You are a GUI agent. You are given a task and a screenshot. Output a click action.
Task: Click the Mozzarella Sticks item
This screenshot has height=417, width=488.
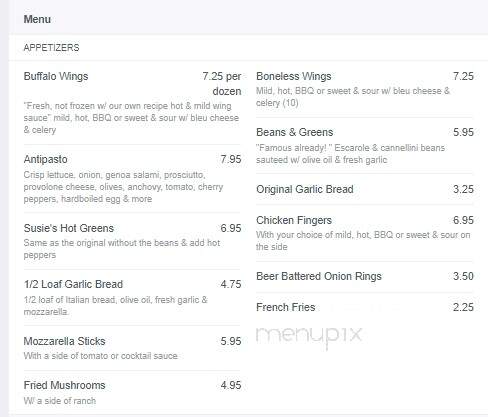pos(64,341)
